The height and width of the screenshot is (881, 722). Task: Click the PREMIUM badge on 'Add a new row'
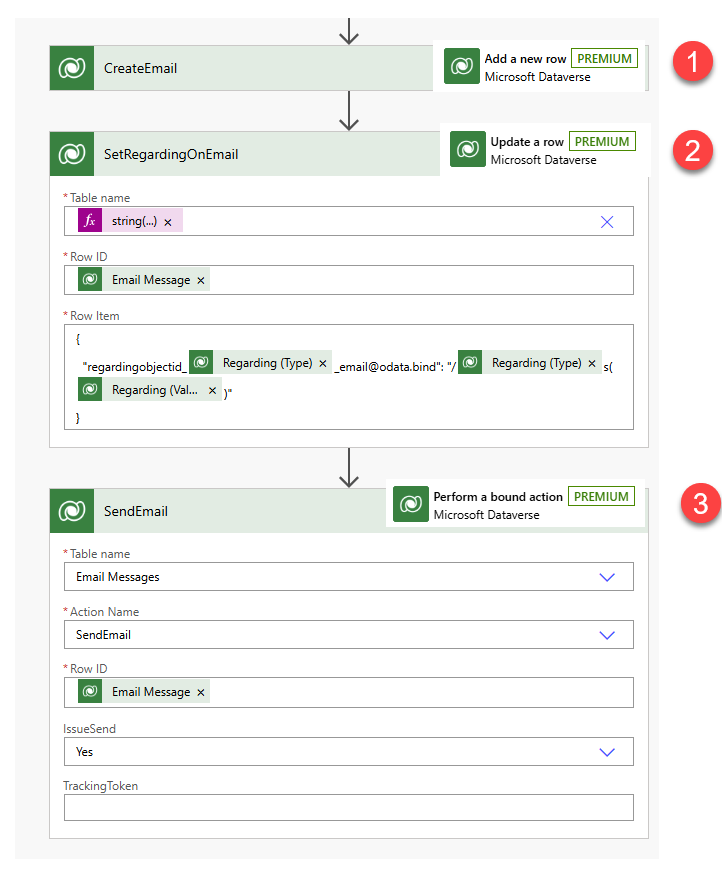[x=605, y=58]
